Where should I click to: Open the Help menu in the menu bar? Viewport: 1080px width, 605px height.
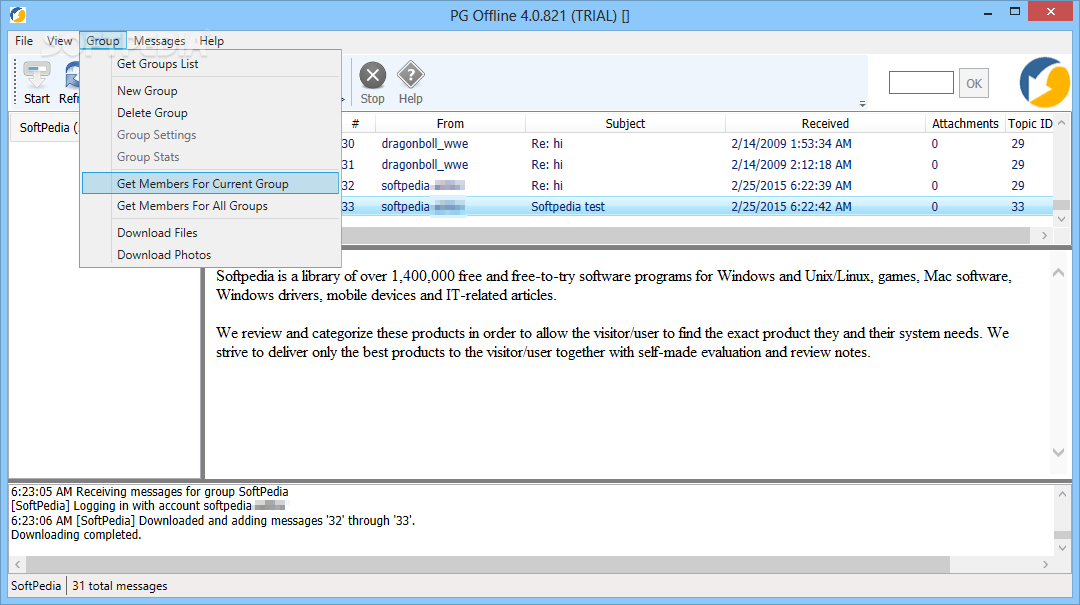pos(211,41)
